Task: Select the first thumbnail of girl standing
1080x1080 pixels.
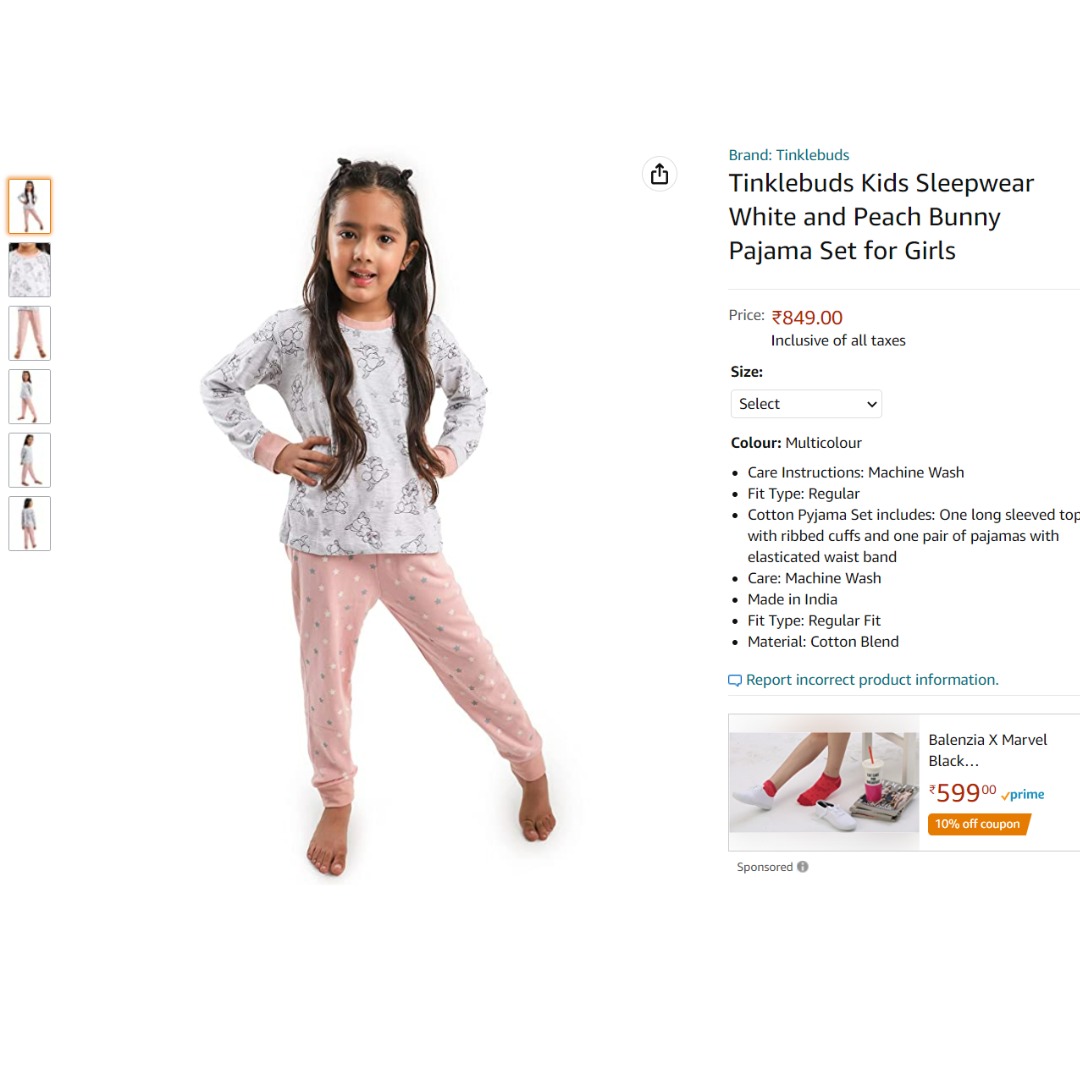Action: [30, 206]
